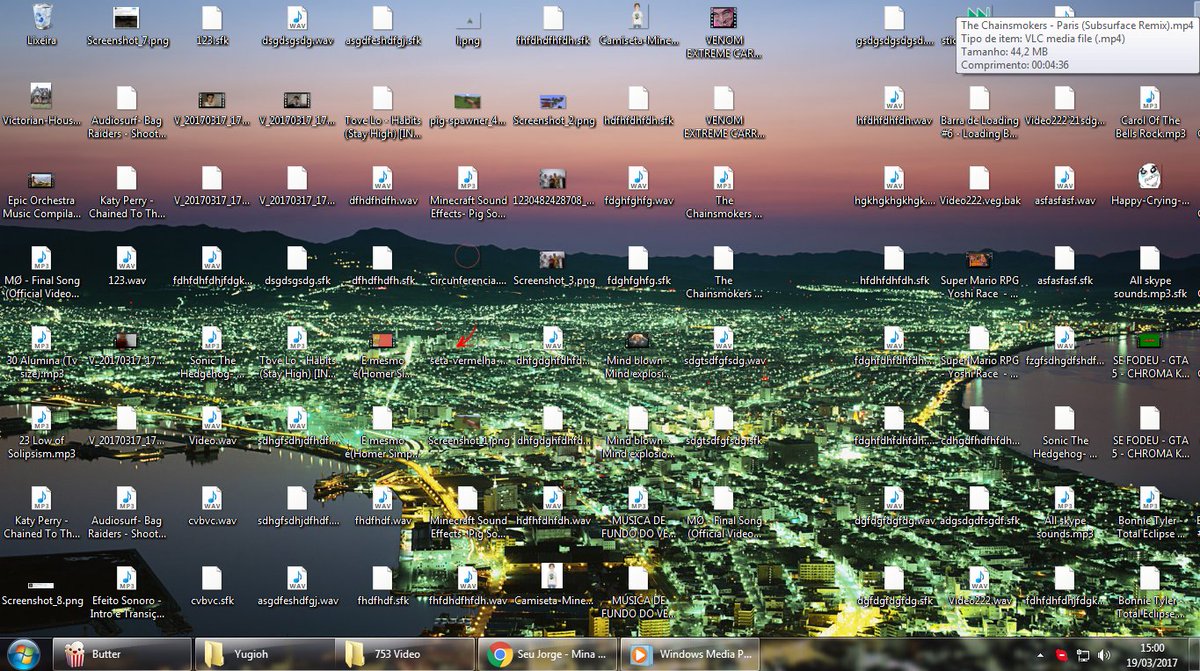The height and width of the screenshot is (671, 1200).
Task: Select the asgdfeshdfgj.wav audio file
Action: (297, 585)
